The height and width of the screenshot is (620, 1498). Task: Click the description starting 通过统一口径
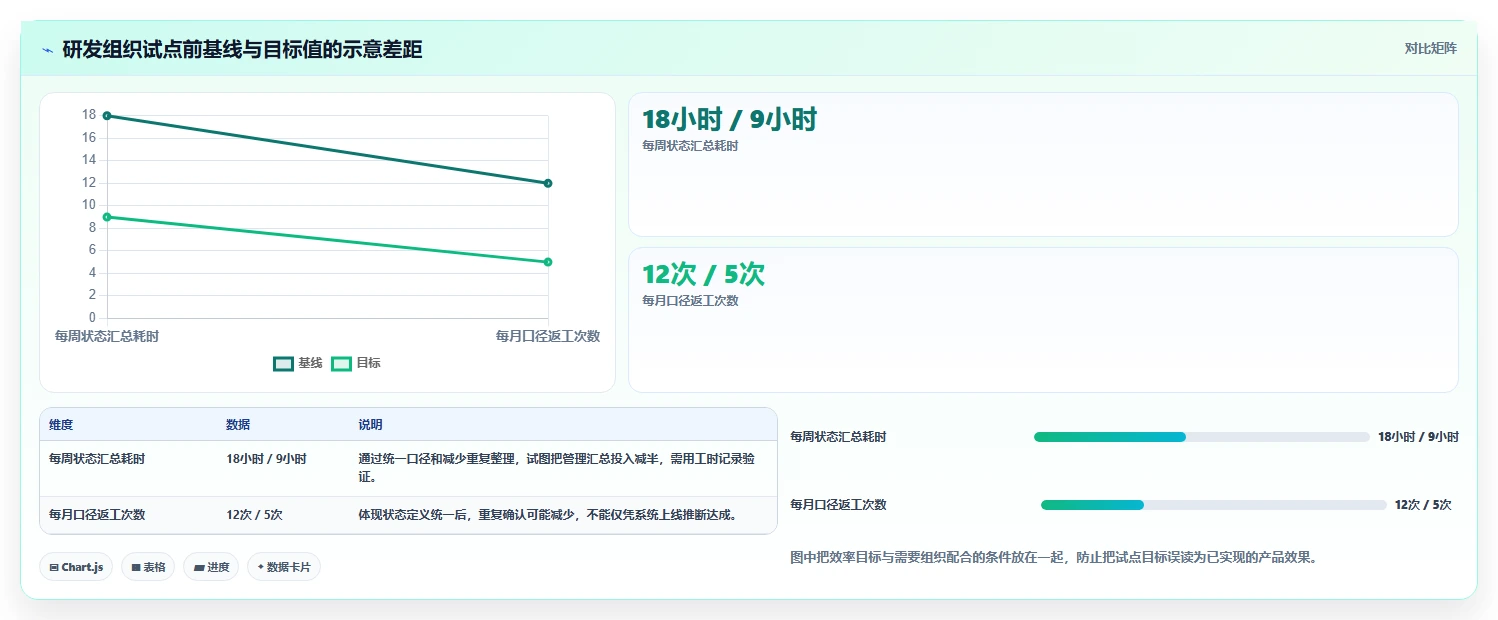(556, 468)
